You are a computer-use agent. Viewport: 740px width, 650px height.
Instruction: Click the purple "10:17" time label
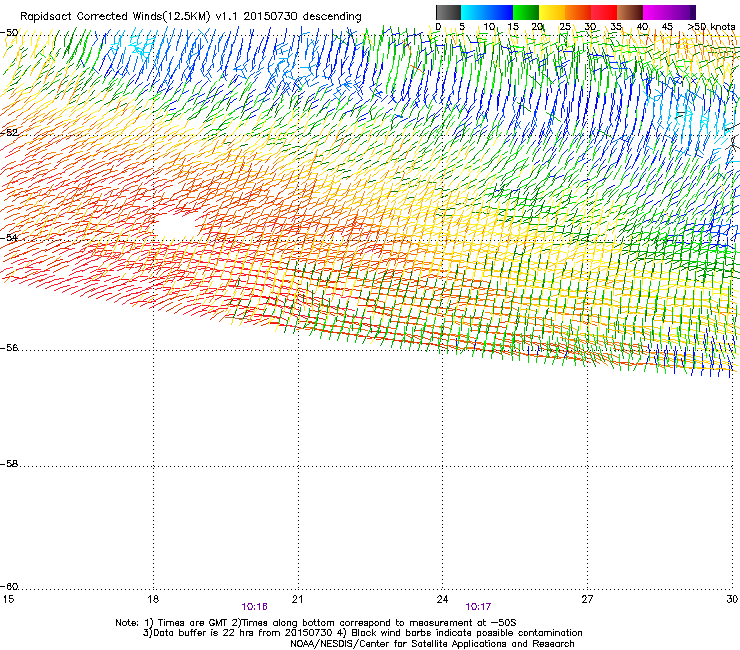tap(478, 607)
